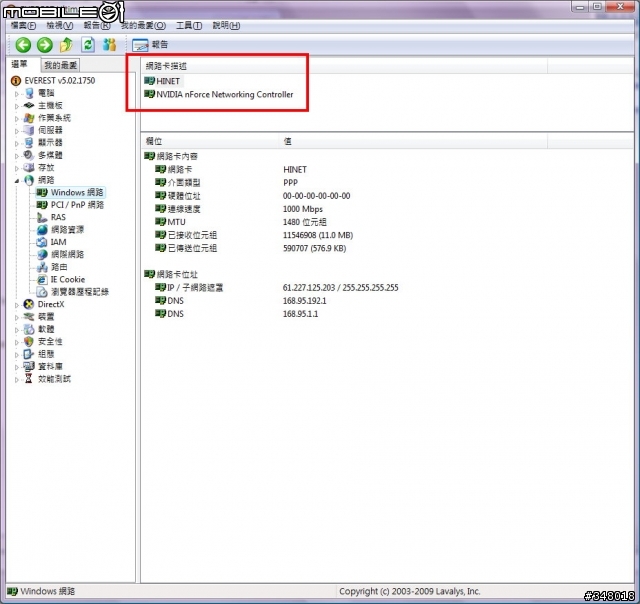Click the DirectX icon in tree
640x604 pixels.
click(29, 304)
